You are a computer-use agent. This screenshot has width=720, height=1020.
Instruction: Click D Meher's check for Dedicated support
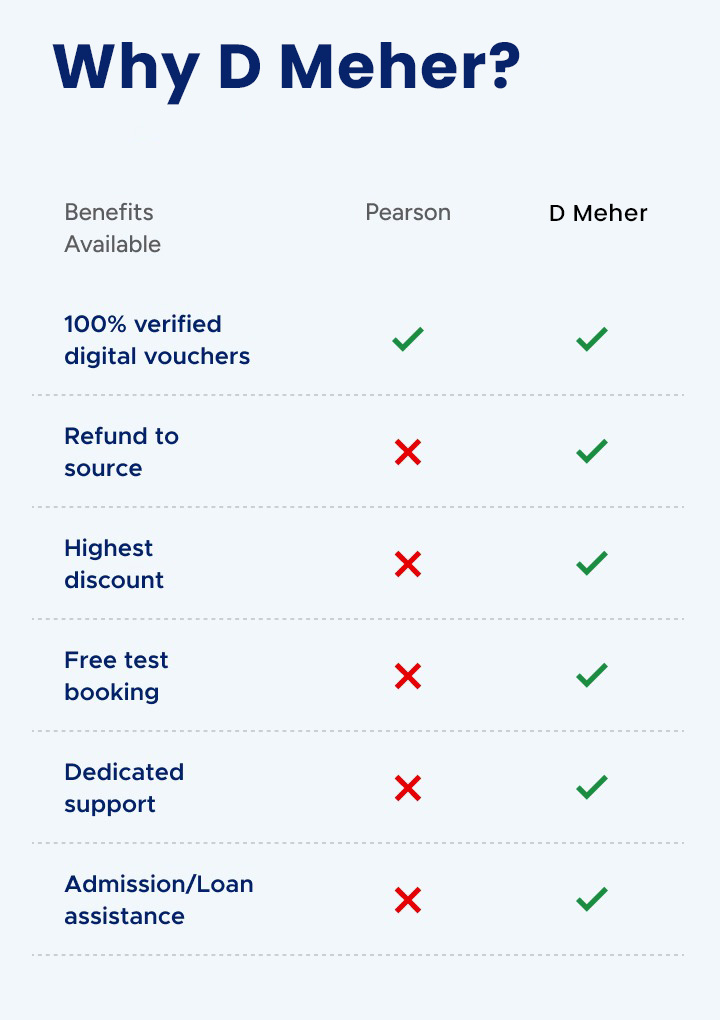tap(592, 788)
